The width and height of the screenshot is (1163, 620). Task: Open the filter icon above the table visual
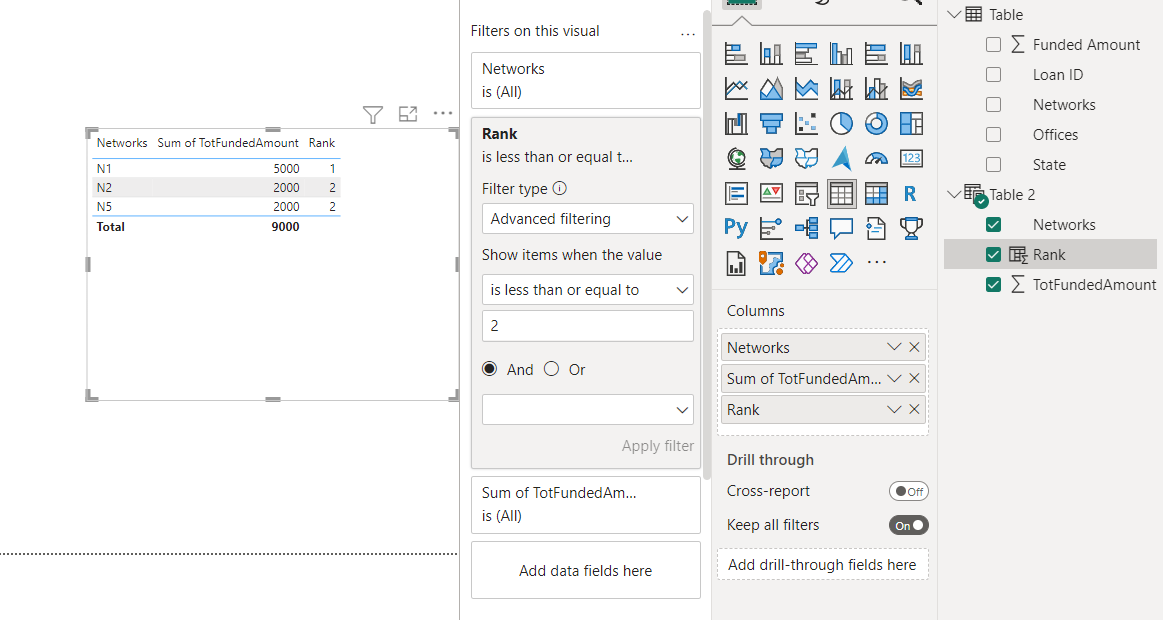pos(373,114)
